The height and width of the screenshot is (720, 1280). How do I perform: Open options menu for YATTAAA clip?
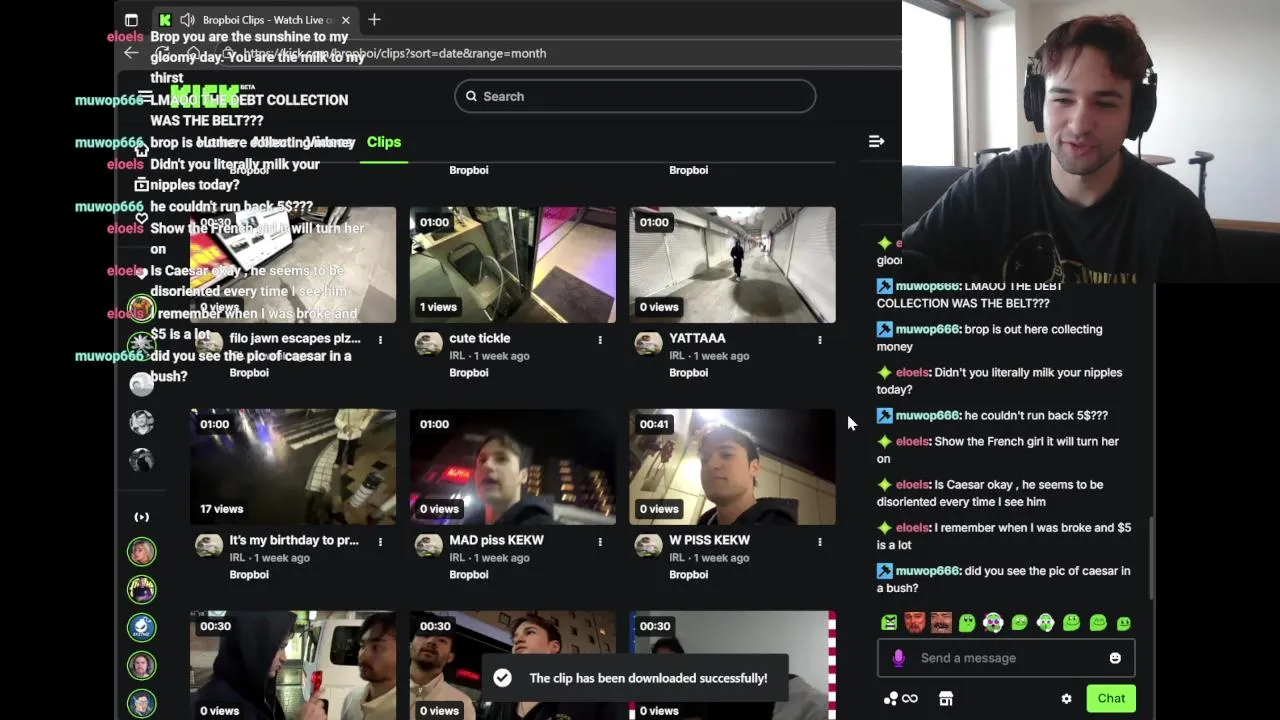pos(820,340)
